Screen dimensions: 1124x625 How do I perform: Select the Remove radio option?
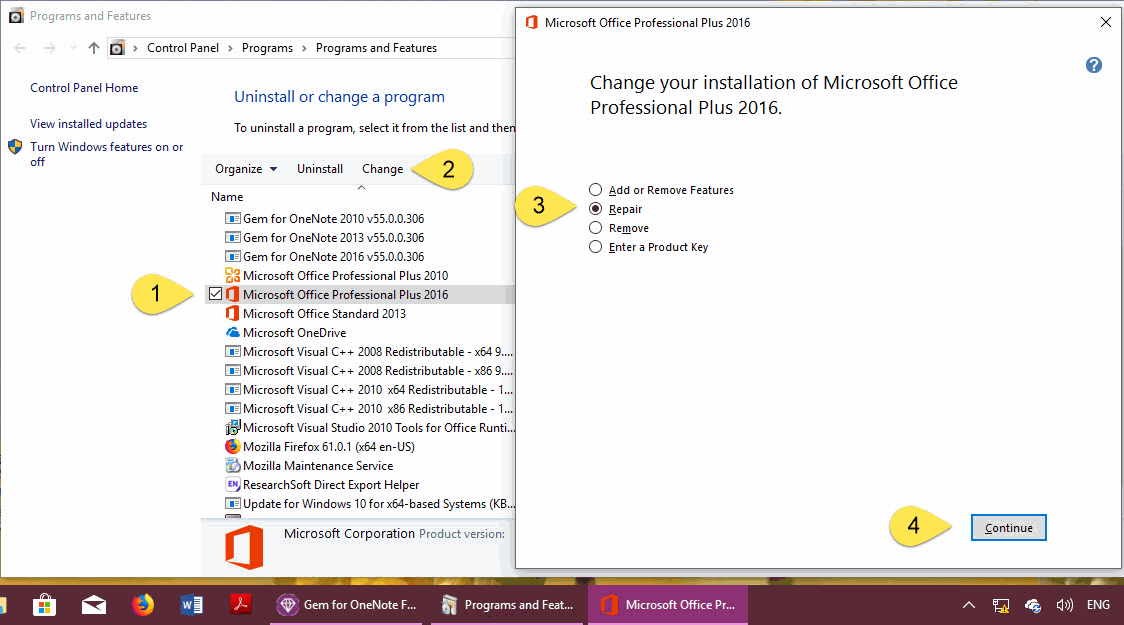click(596, 228)
